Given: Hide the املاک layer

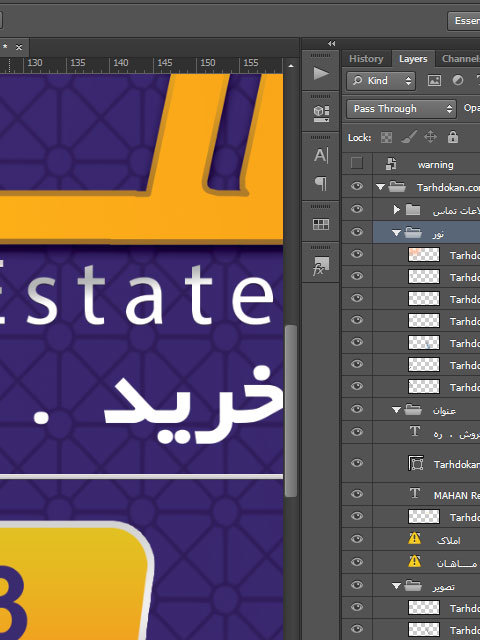Looking at the screenshot, I should [357, 539].
